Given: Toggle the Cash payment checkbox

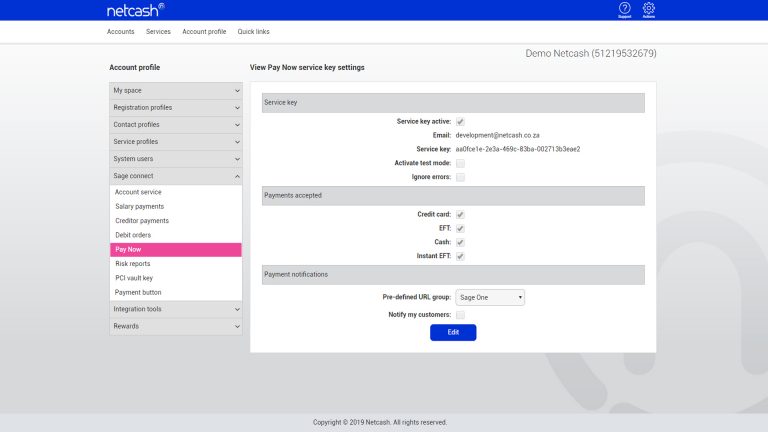Looking at the screenshot, I should coord(460,242).
